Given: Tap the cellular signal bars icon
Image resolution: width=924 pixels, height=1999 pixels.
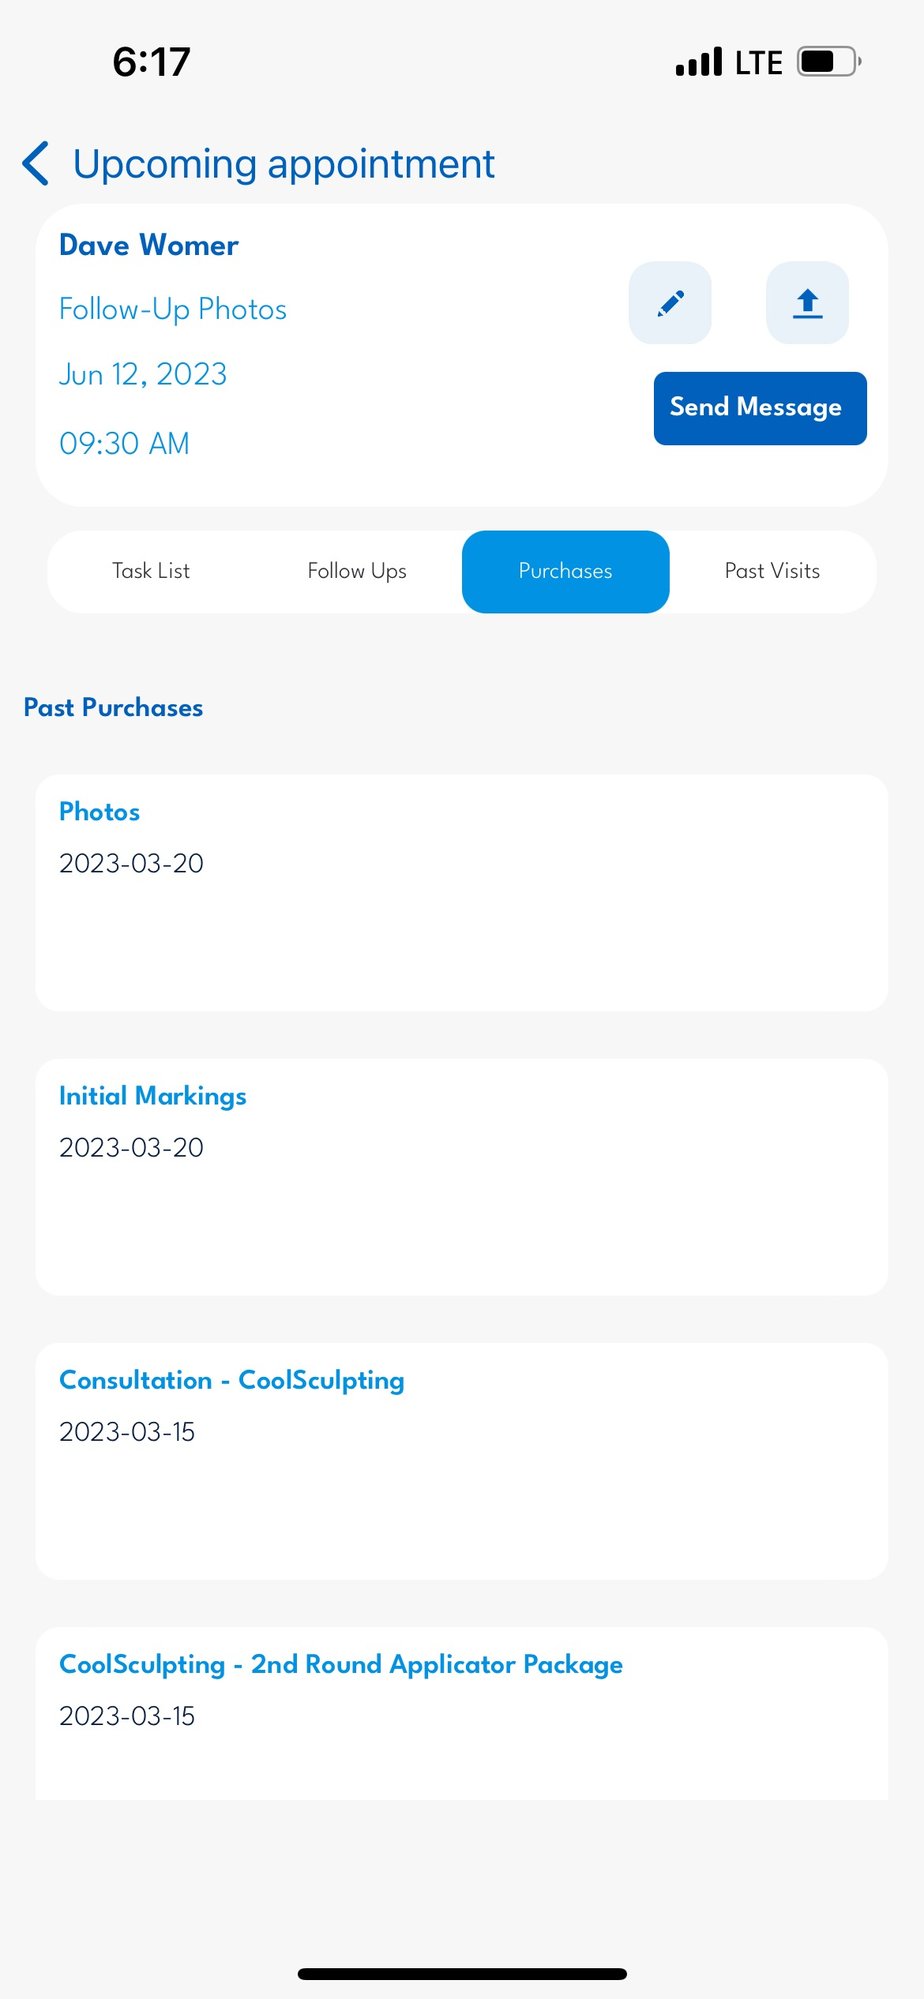Looking at the screenshot, I should pyautogui.click(x=698, y=62).
